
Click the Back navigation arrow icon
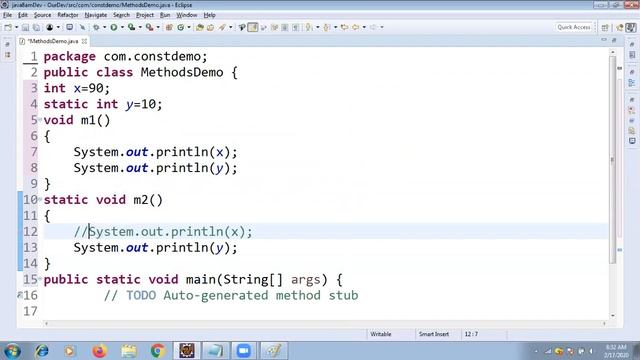click(356, 27)
